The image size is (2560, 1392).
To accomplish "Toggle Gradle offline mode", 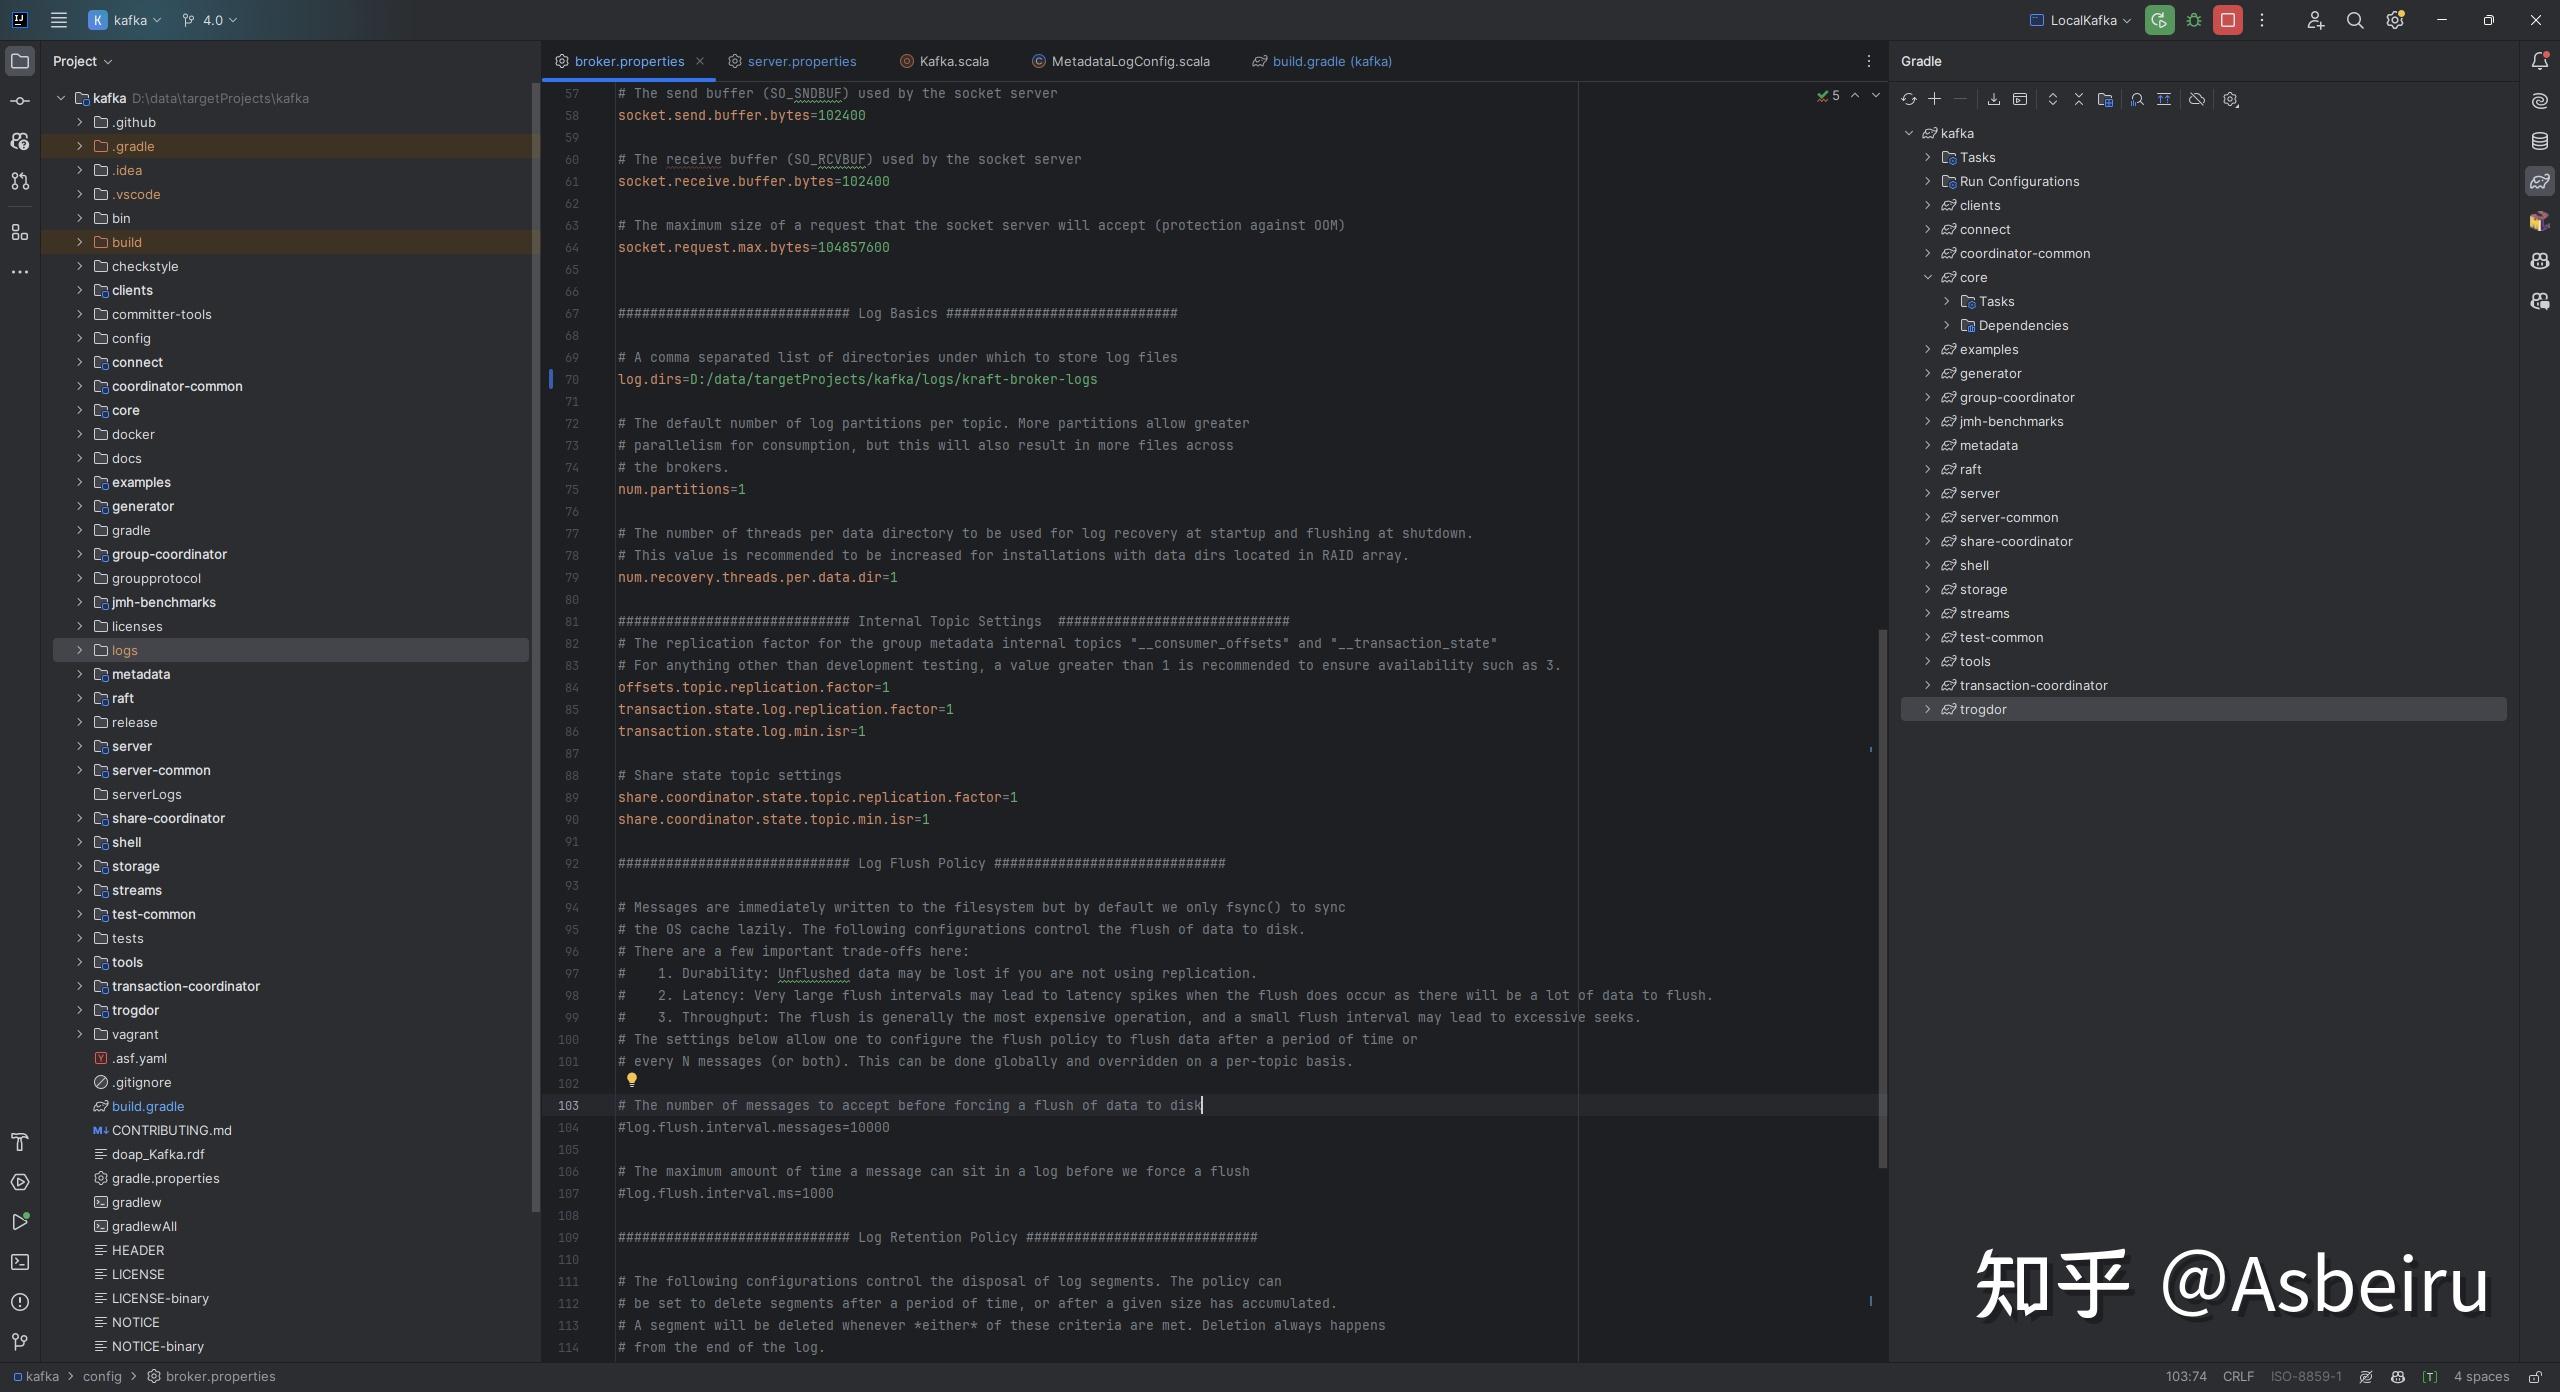I will pos(2196,99).
